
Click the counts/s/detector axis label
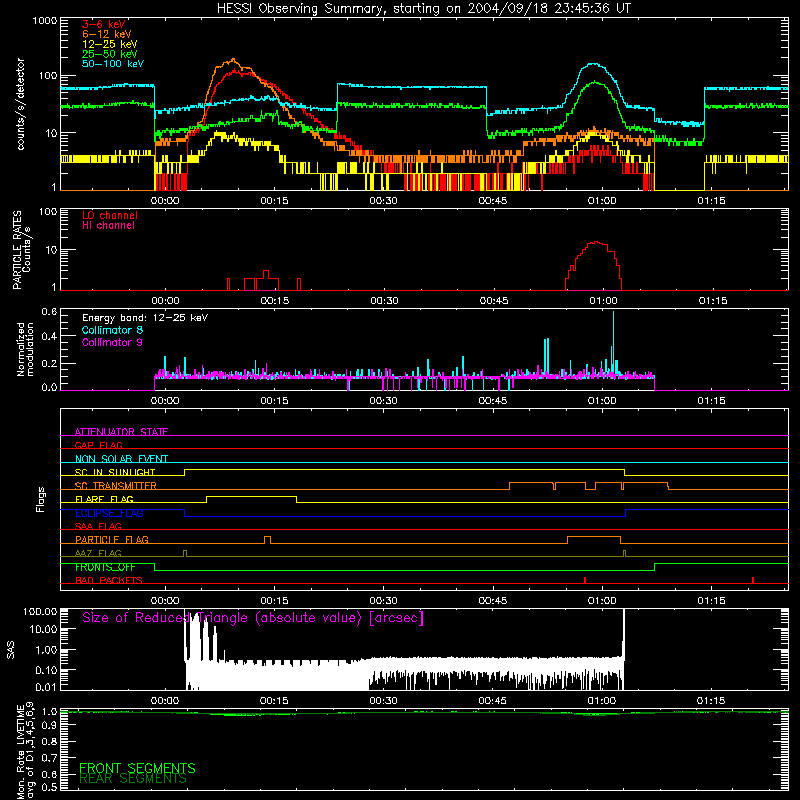click(x=20, y=104)
